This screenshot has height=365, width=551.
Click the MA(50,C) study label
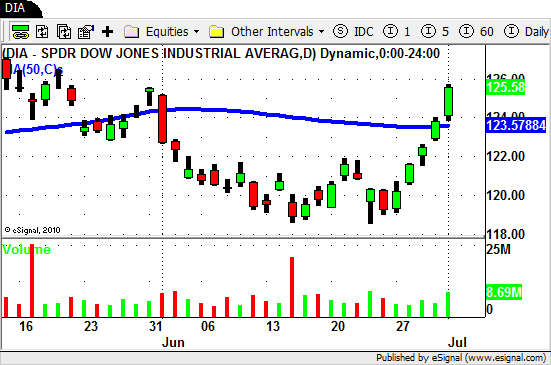pos(33,70)
